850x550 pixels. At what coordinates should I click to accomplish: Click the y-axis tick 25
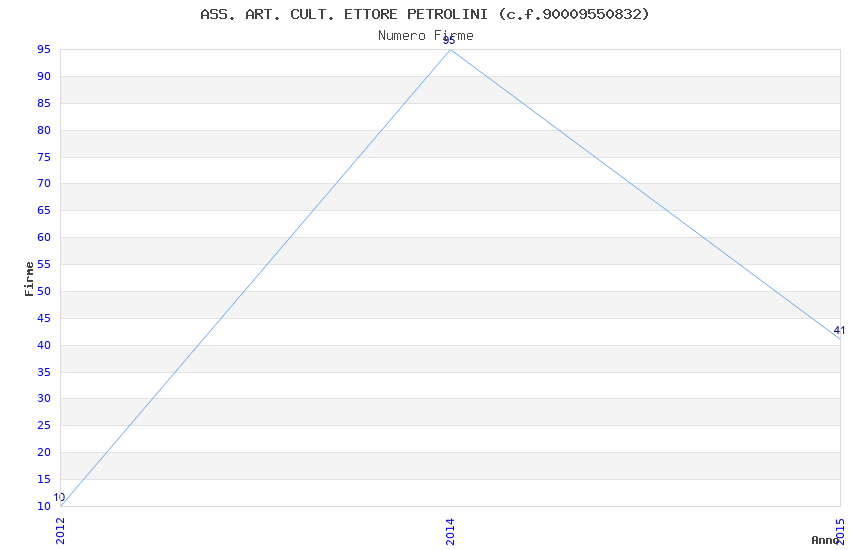44,425
